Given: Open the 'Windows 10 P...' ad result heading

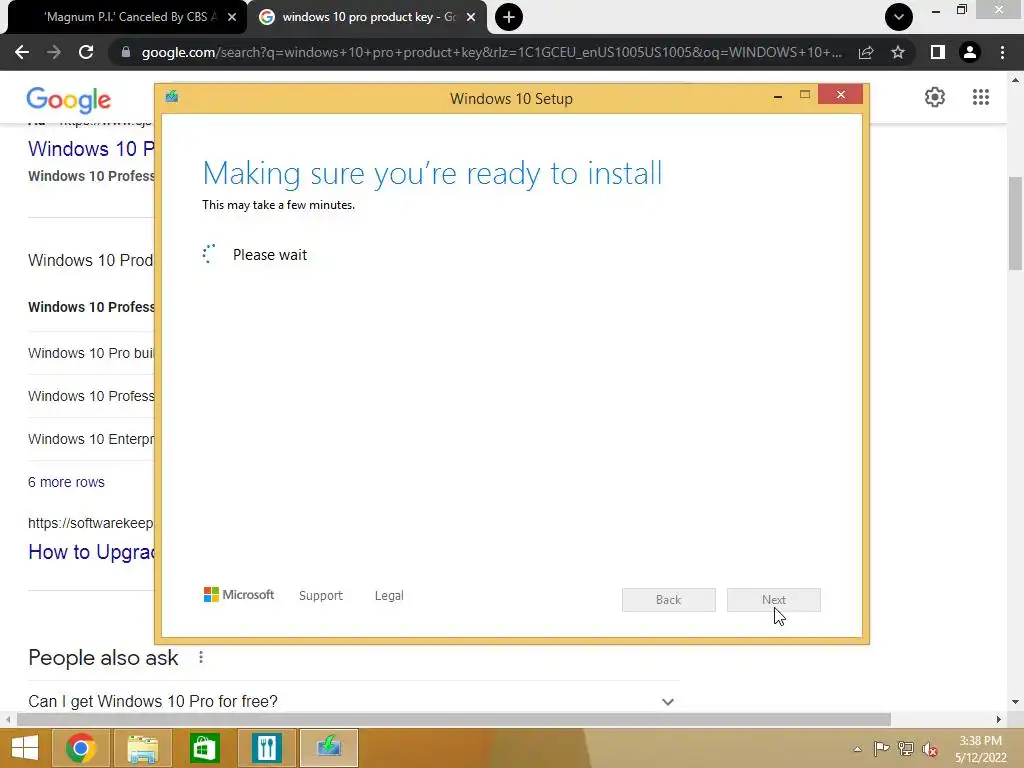Looking at the screenshot, I should click(91, 149).
